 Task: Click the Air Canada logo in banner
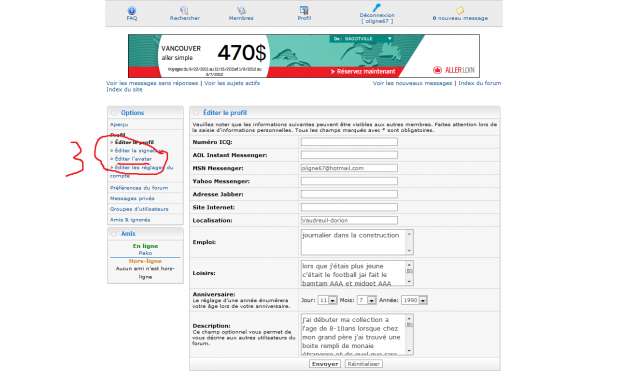[437, 70]
